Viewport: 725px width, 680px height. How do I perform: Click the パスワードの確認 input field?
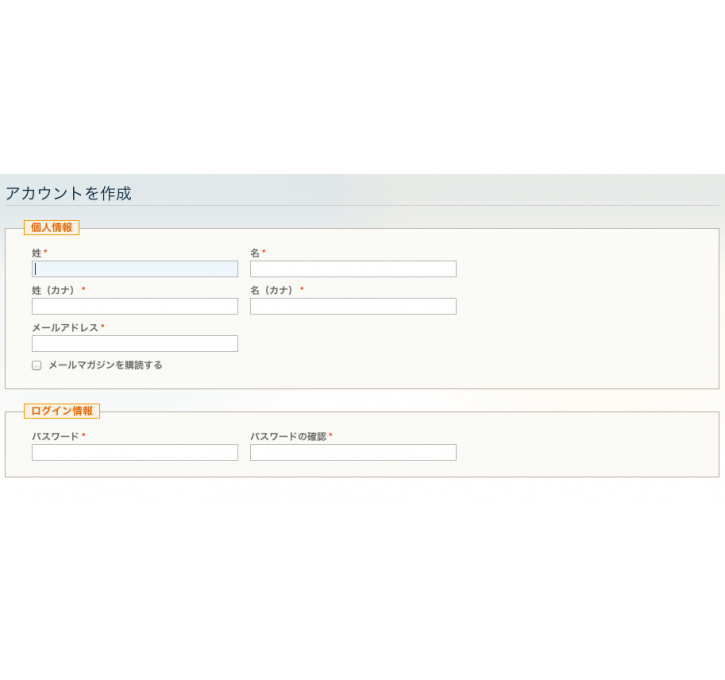(353, 453)
